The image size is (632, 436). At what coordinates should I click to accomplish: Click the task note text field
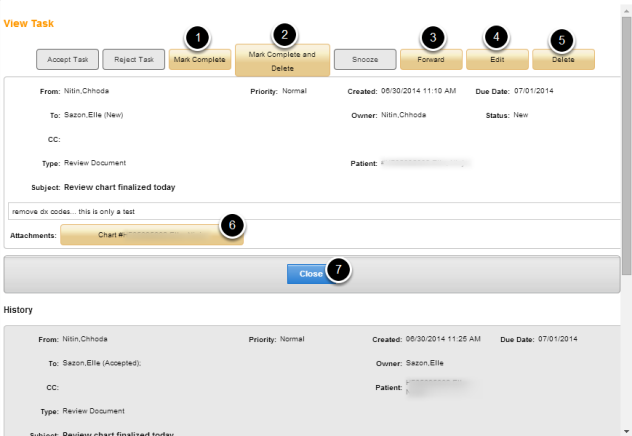pos(300,212)
